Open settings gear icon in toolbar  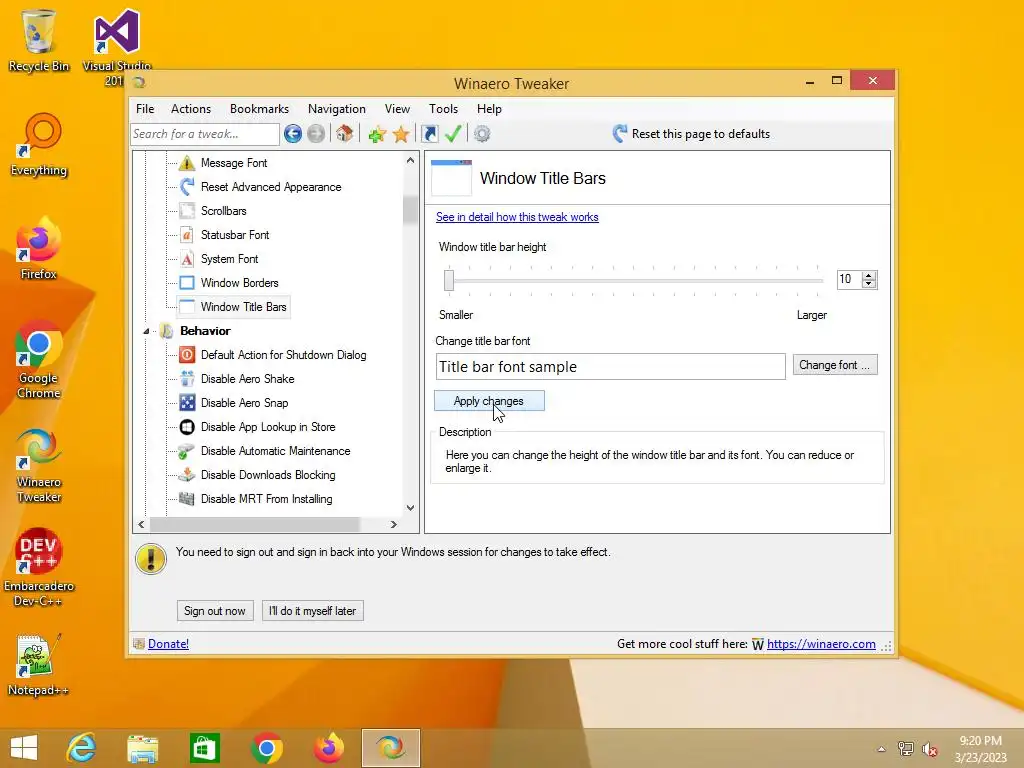pyautogui.click(x=482, y=134)
